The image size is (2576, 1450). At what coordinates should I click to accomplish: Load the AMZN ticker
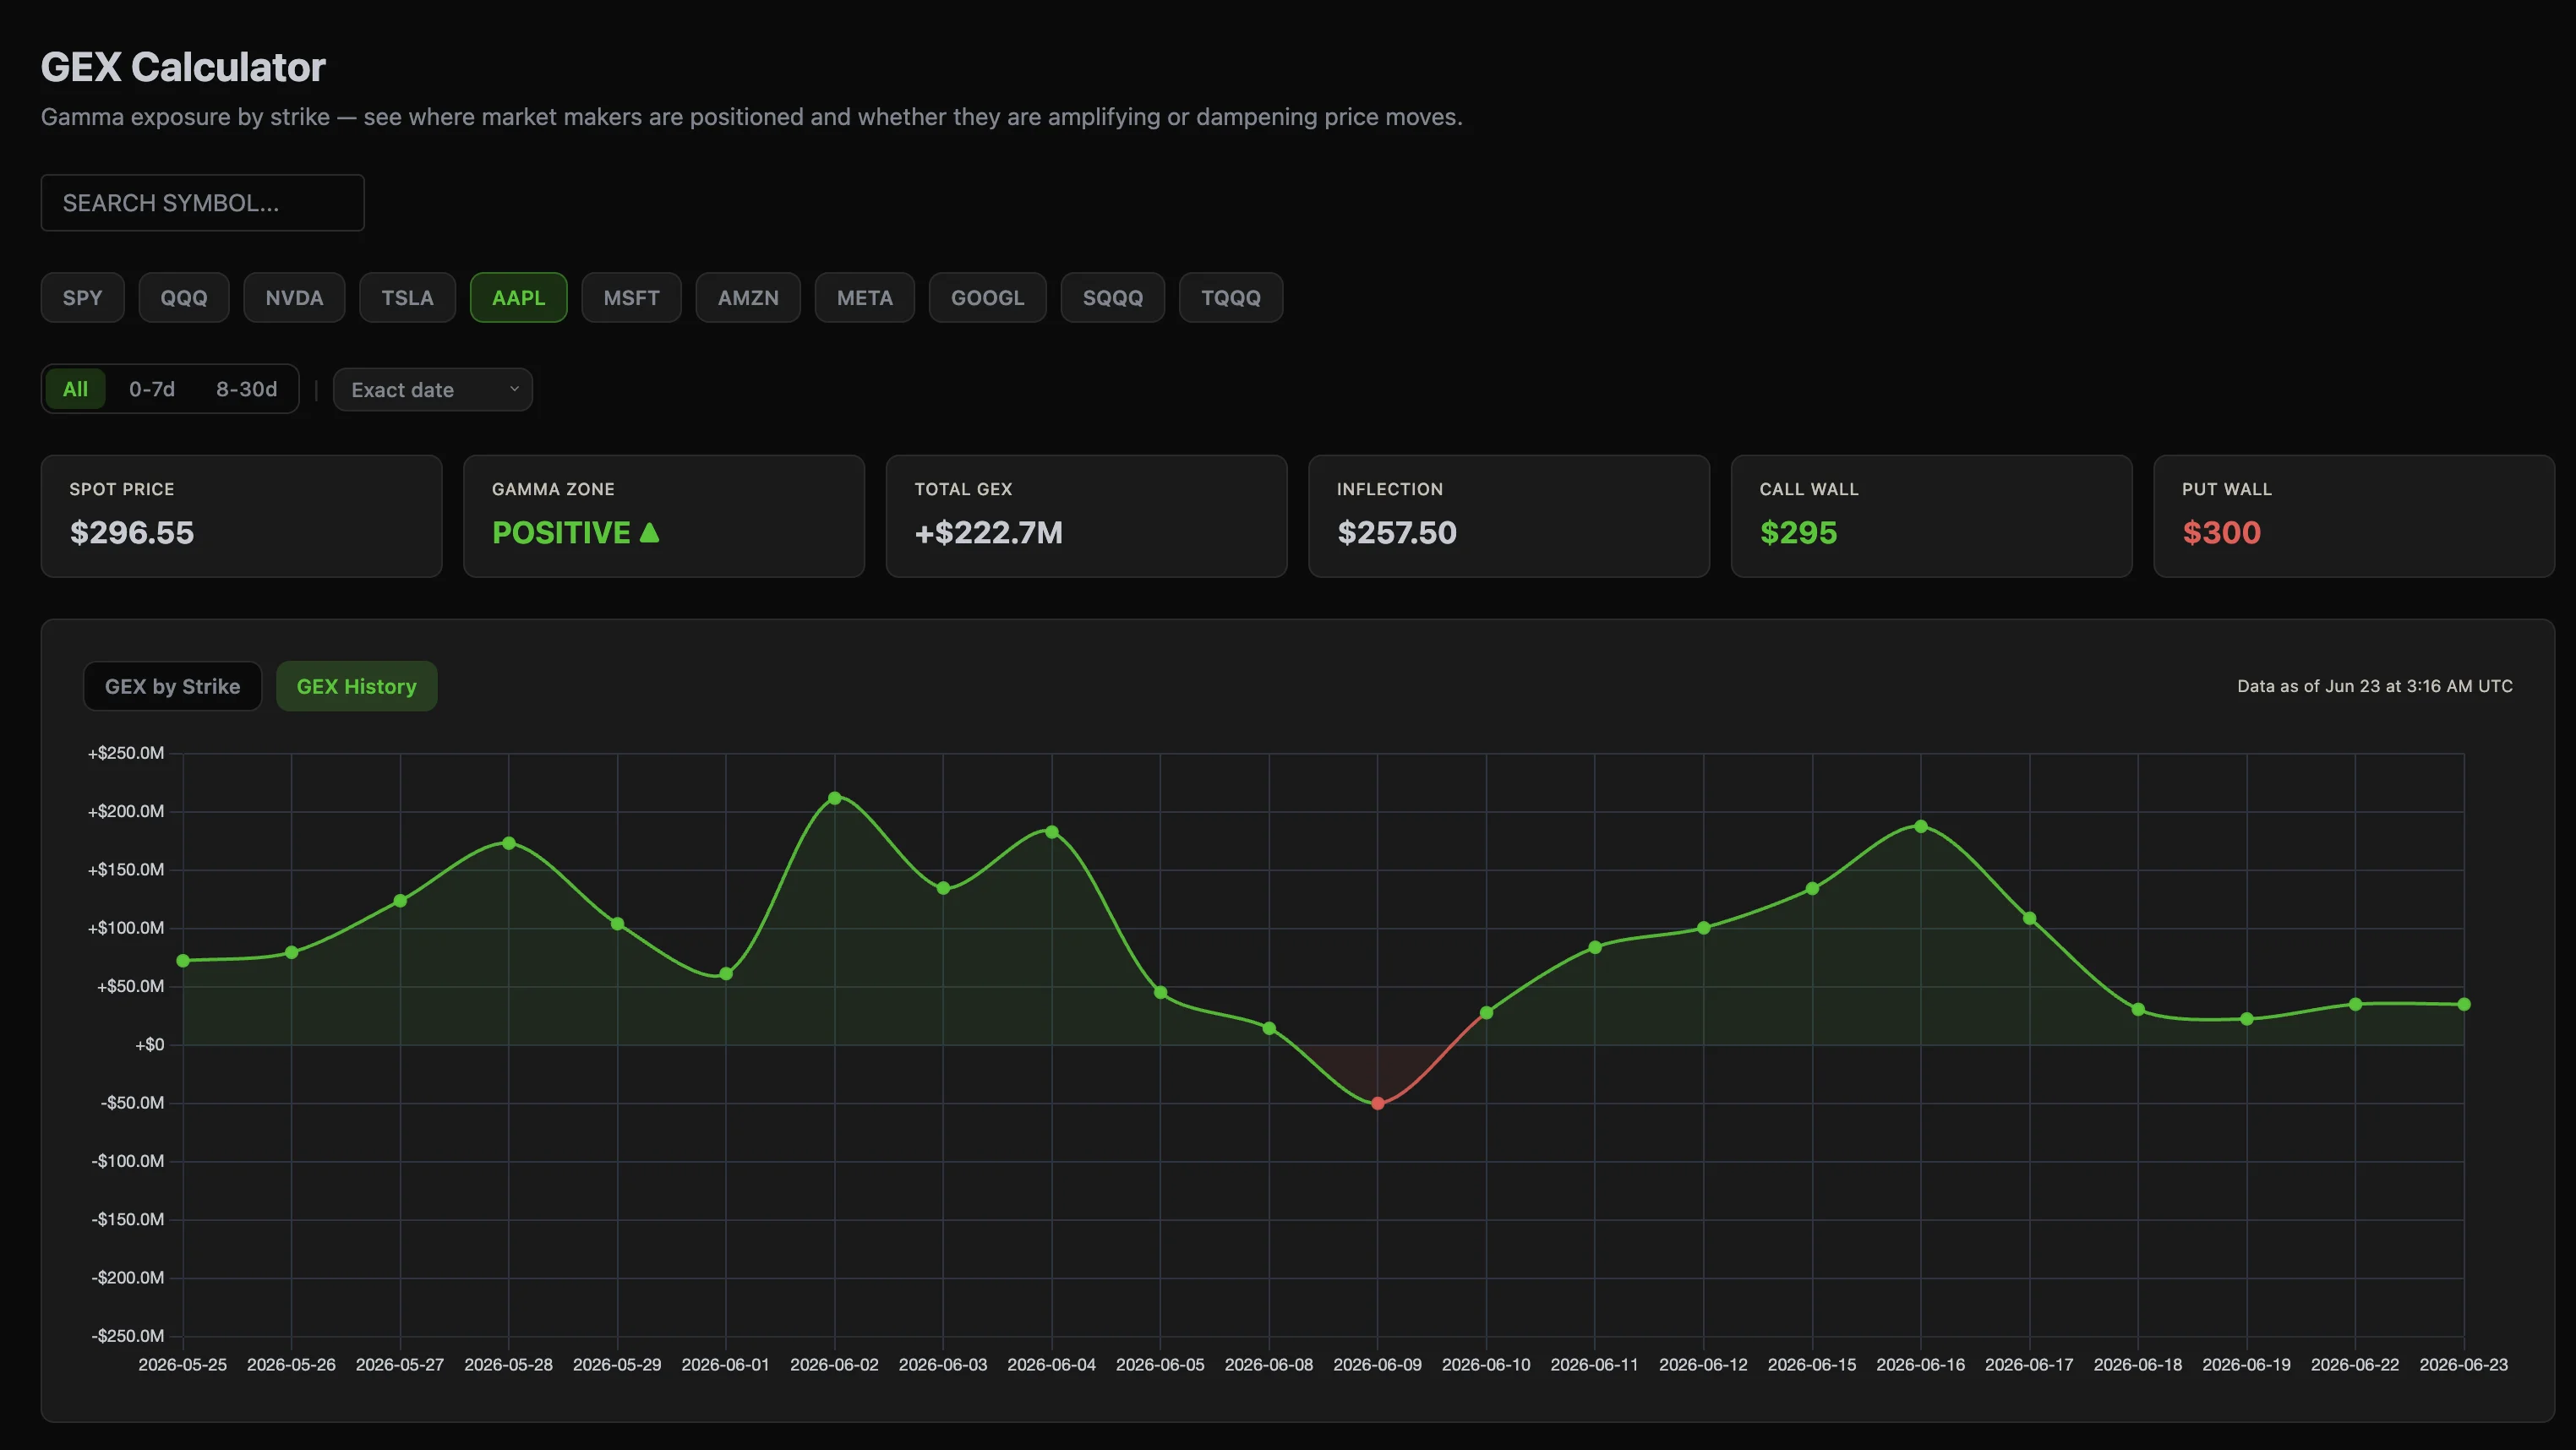point(748,298)
